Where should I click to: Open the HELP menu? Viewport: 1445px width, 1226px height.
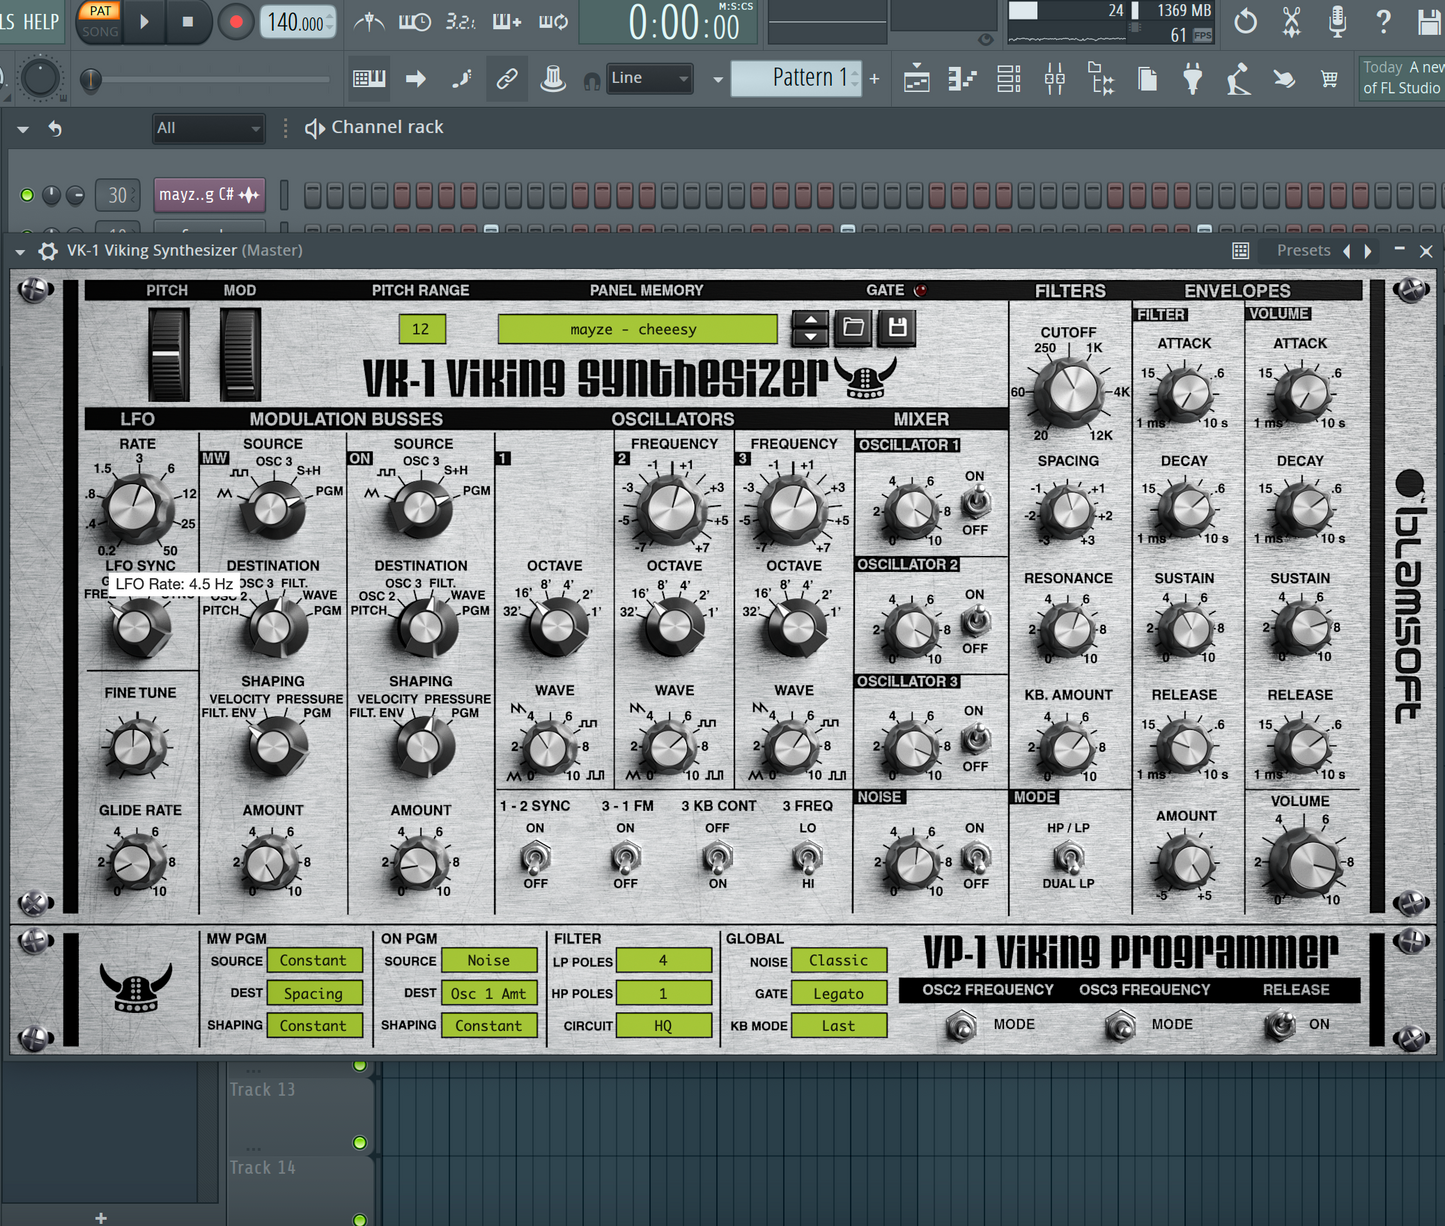tap(41, 21)
